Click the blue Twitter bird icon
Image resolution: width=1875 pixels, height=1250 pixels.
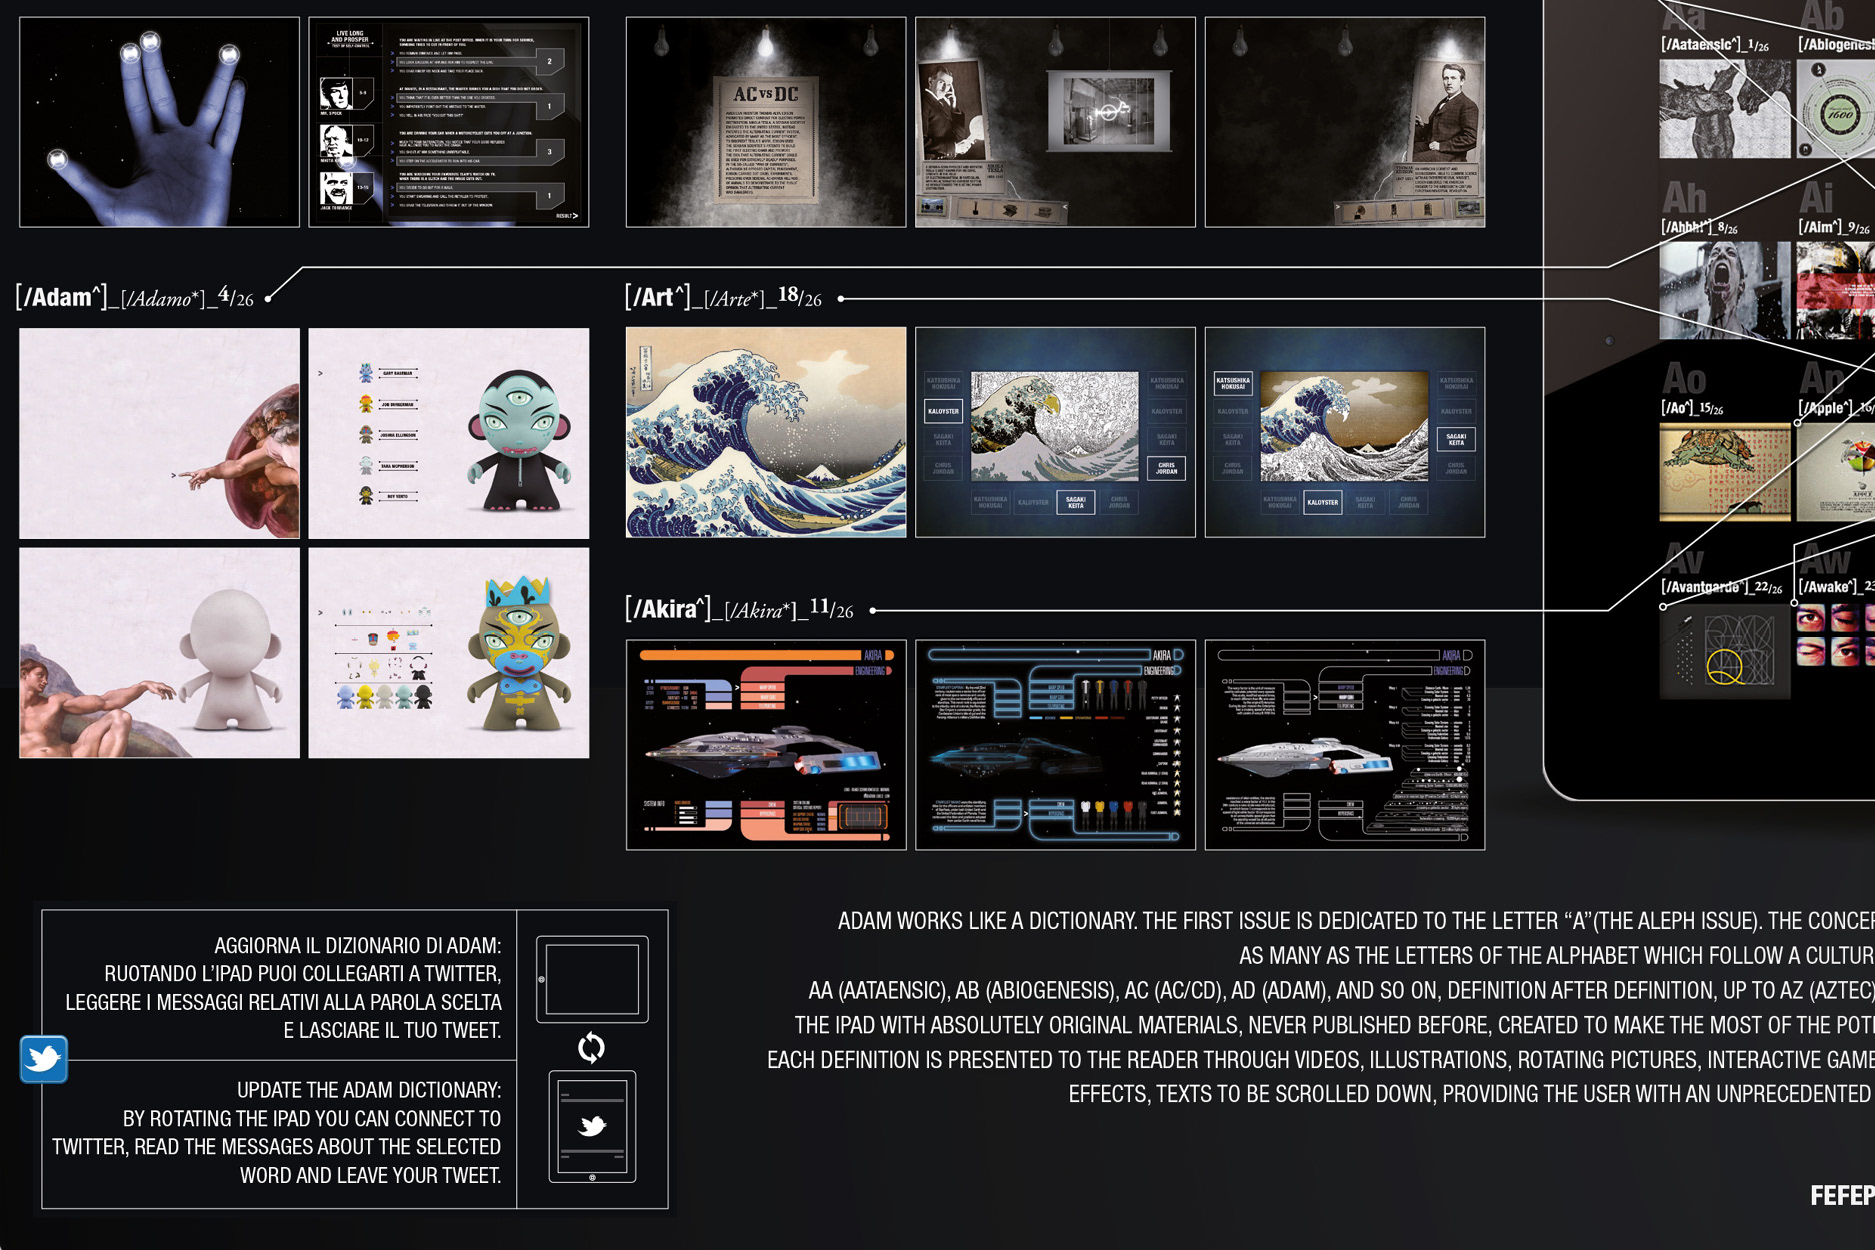tap(44, 1059)
